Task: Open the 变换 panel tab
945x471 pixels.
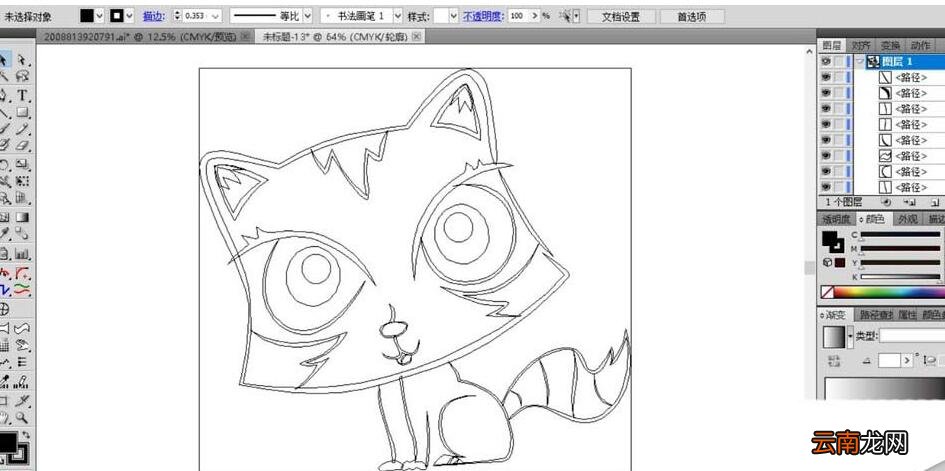Action: tap(891, 46)
